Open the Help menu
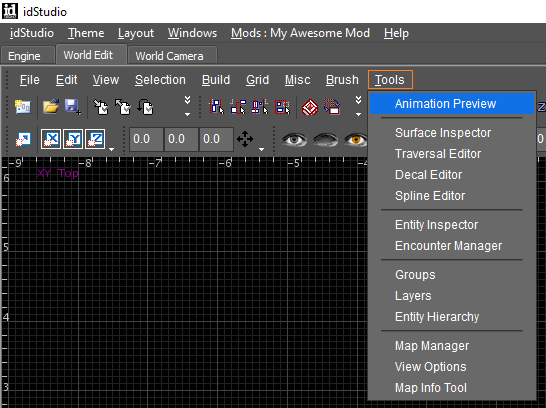This screenshot has height=408, width=546. (396, 33)
